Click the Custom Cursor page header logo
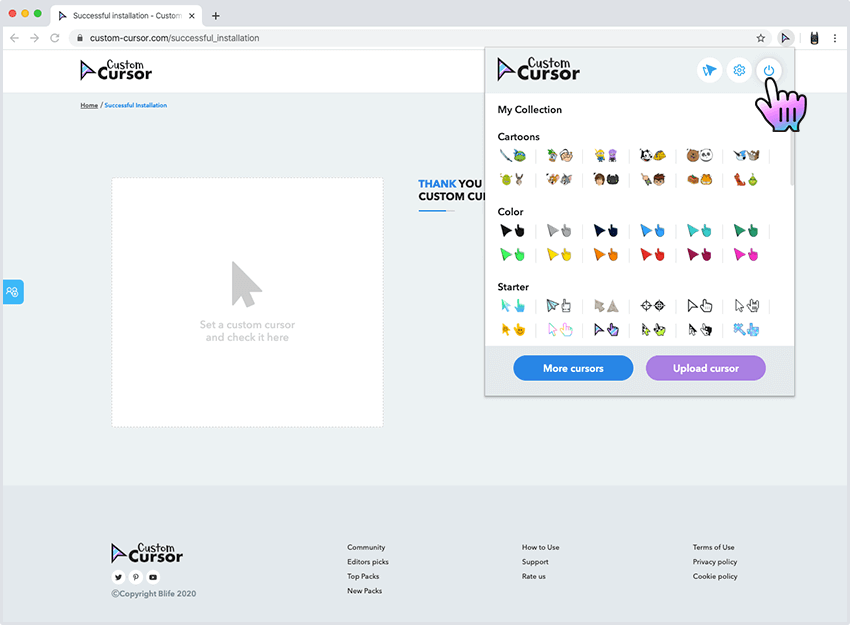 pos(116,70)
